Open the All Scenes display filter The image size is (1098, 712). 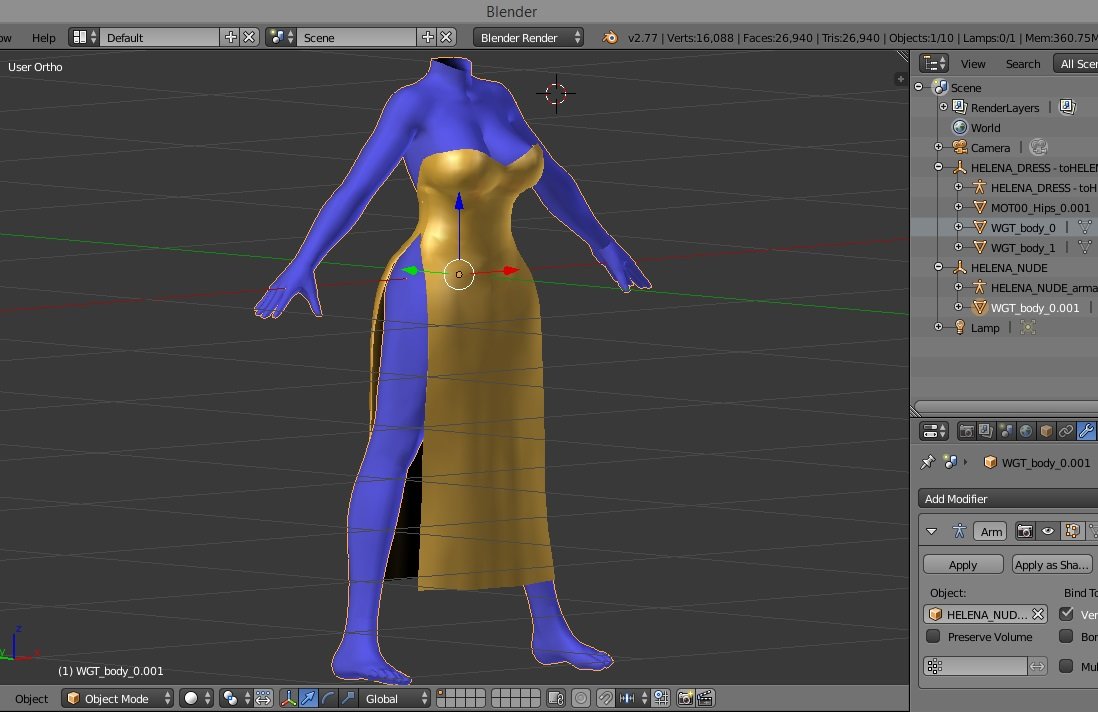click(x=1076, y=64)
